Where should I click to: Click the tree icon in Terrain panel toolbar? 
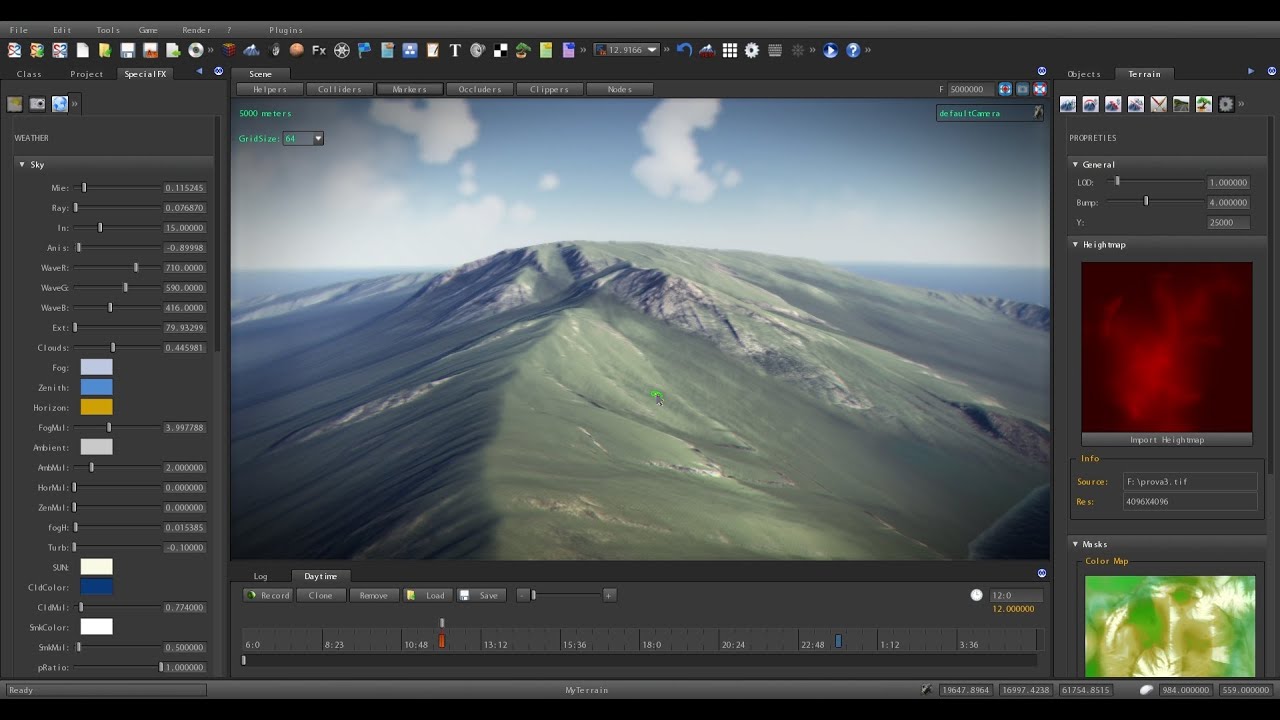tap(1204, 104)
